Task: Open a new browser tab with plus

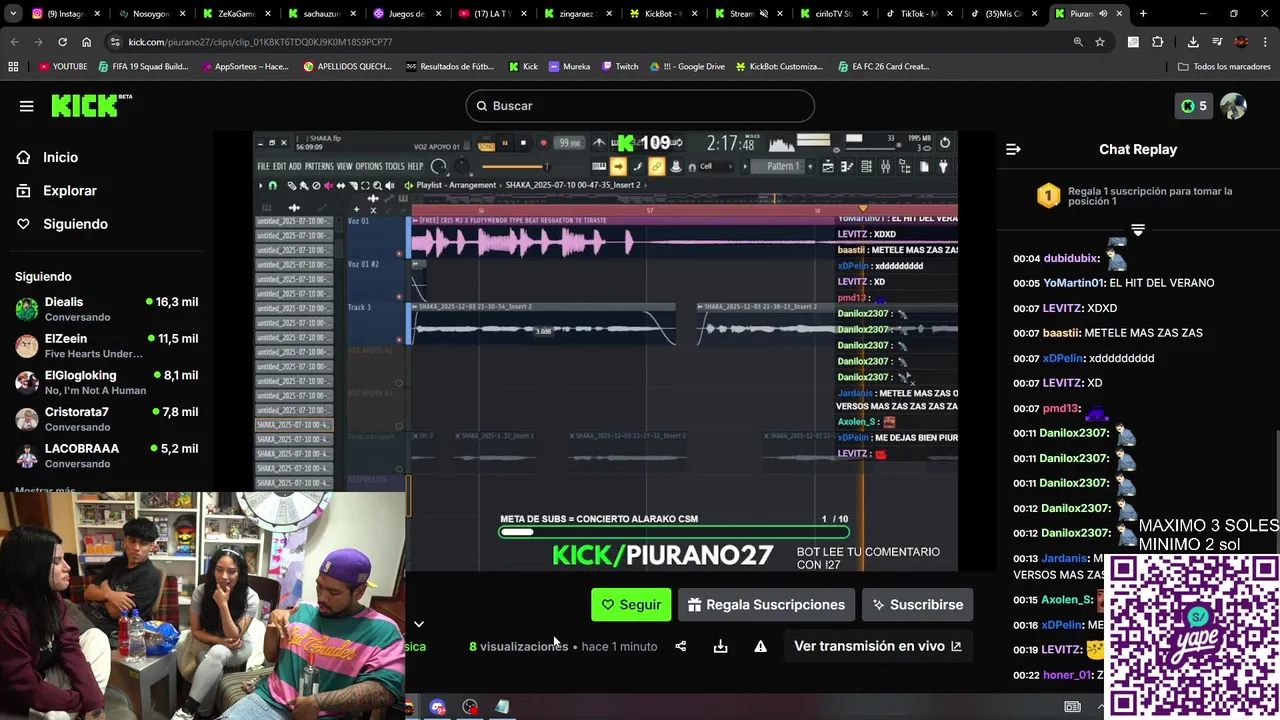Action: coord(1143,14)
